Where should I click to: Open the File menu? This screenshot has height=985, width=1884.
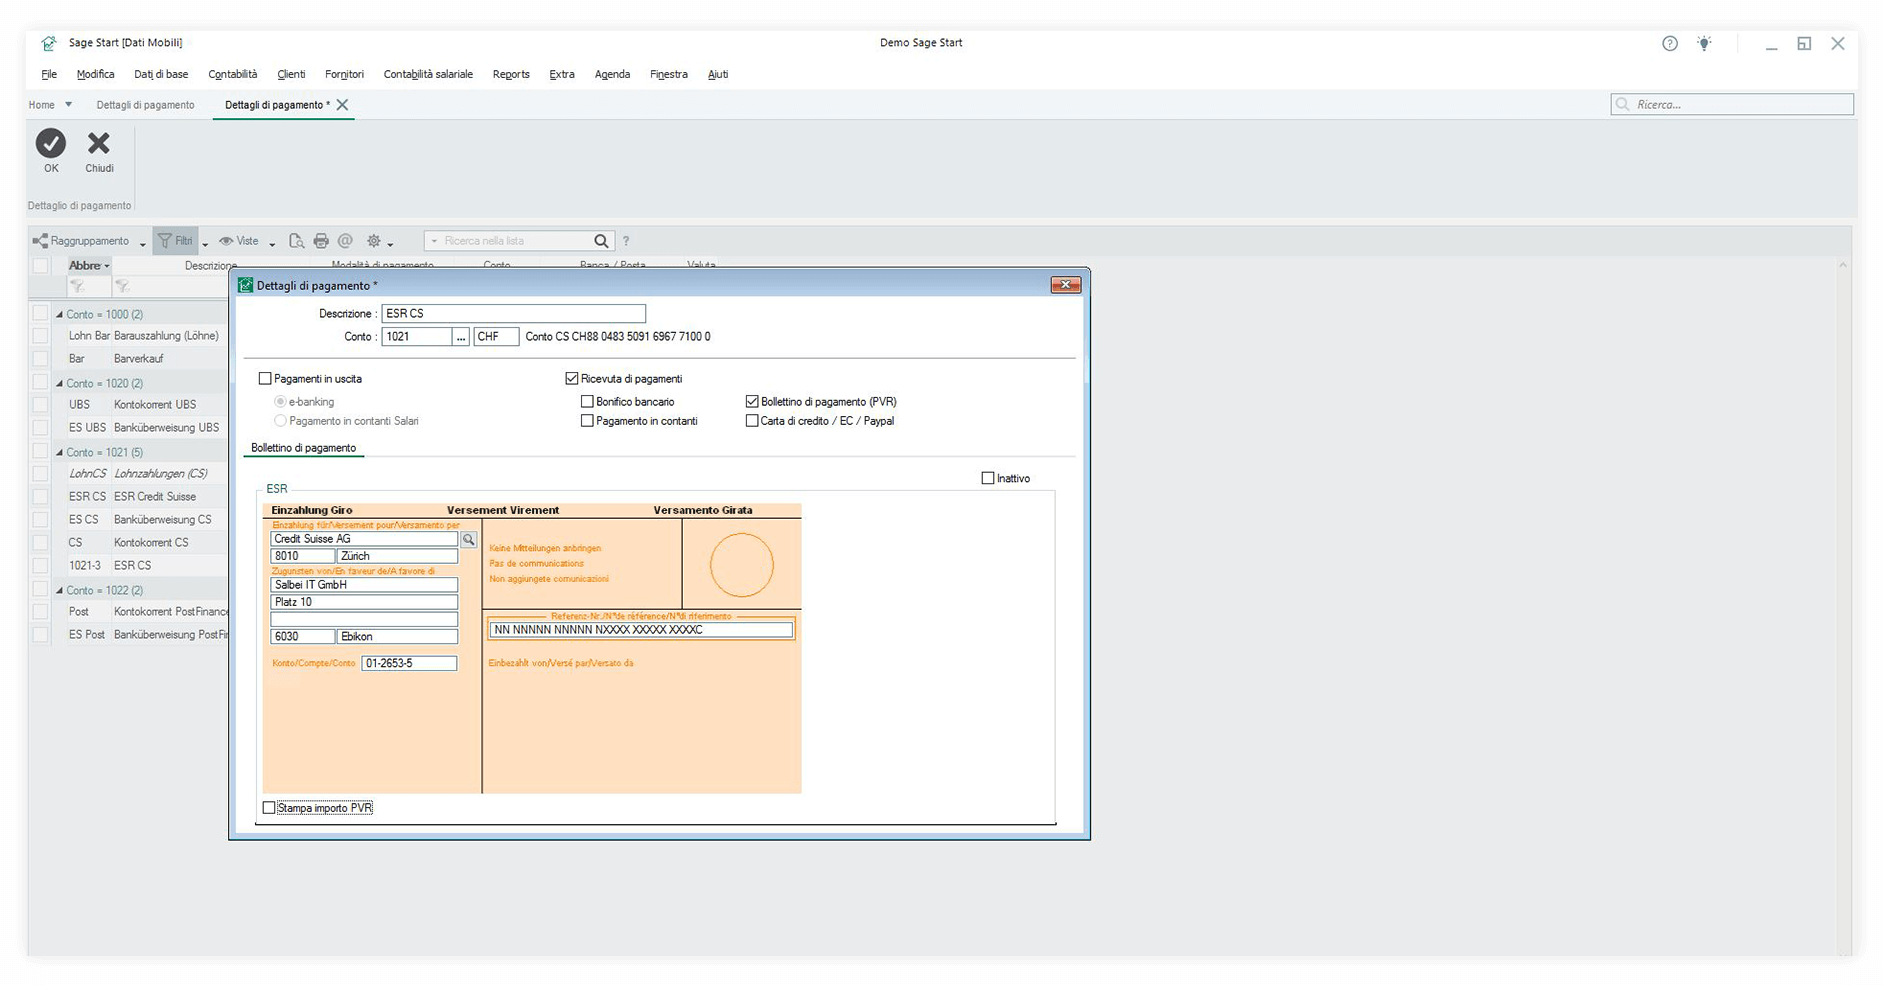point(49,74)
